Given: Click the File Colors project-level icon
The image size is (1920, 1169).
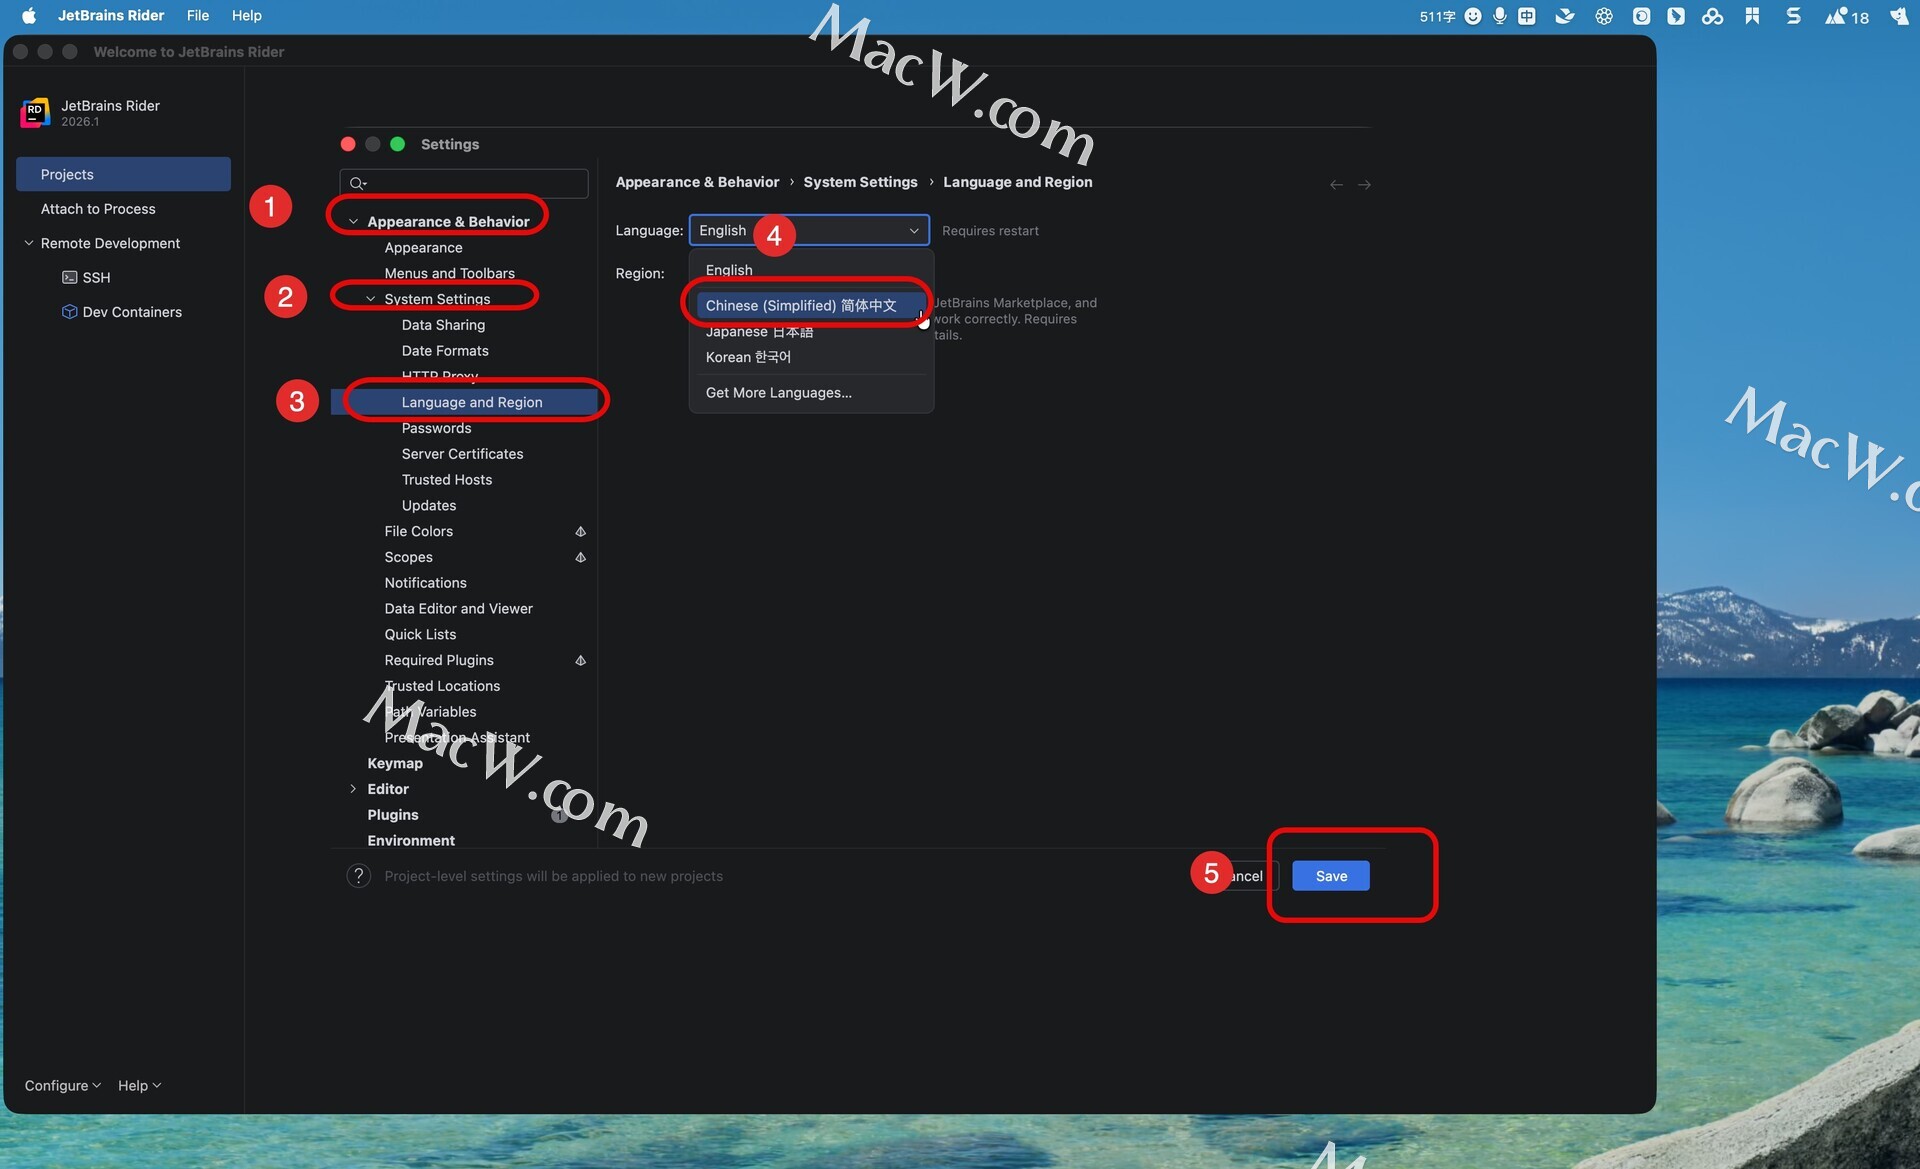Looking at the screenshot, I should (580, 531).
